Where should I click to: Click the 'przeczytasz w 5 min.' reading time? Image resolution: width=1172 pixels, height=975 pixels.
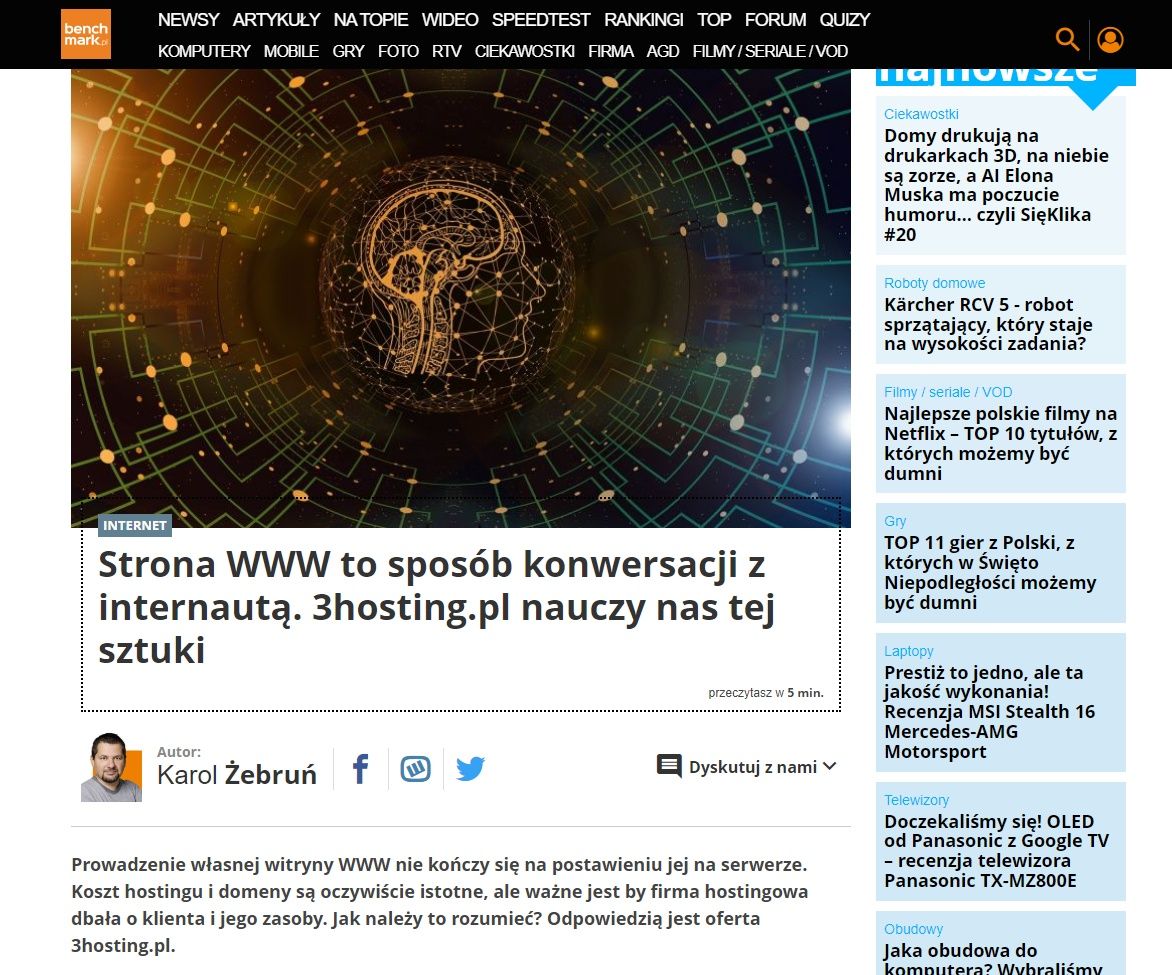pos(766,692)
